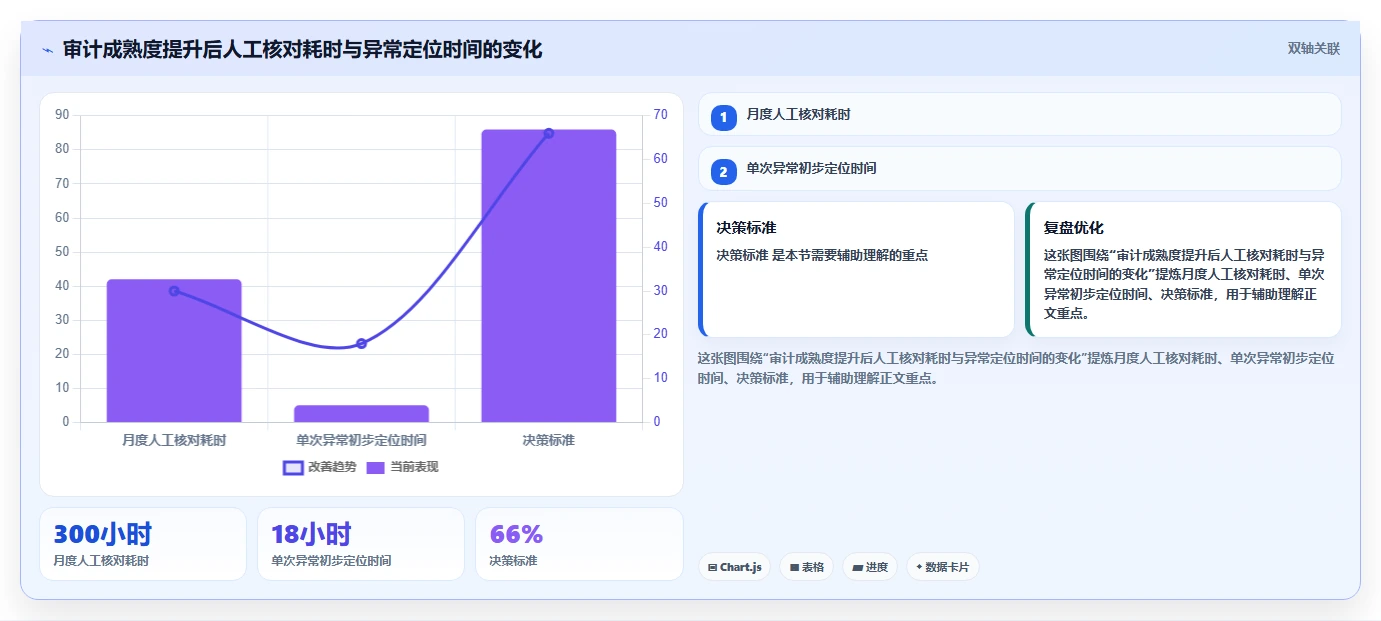Click the 改善趋势 legend color box
This screenshot has height=621, width=1381.
293,467
